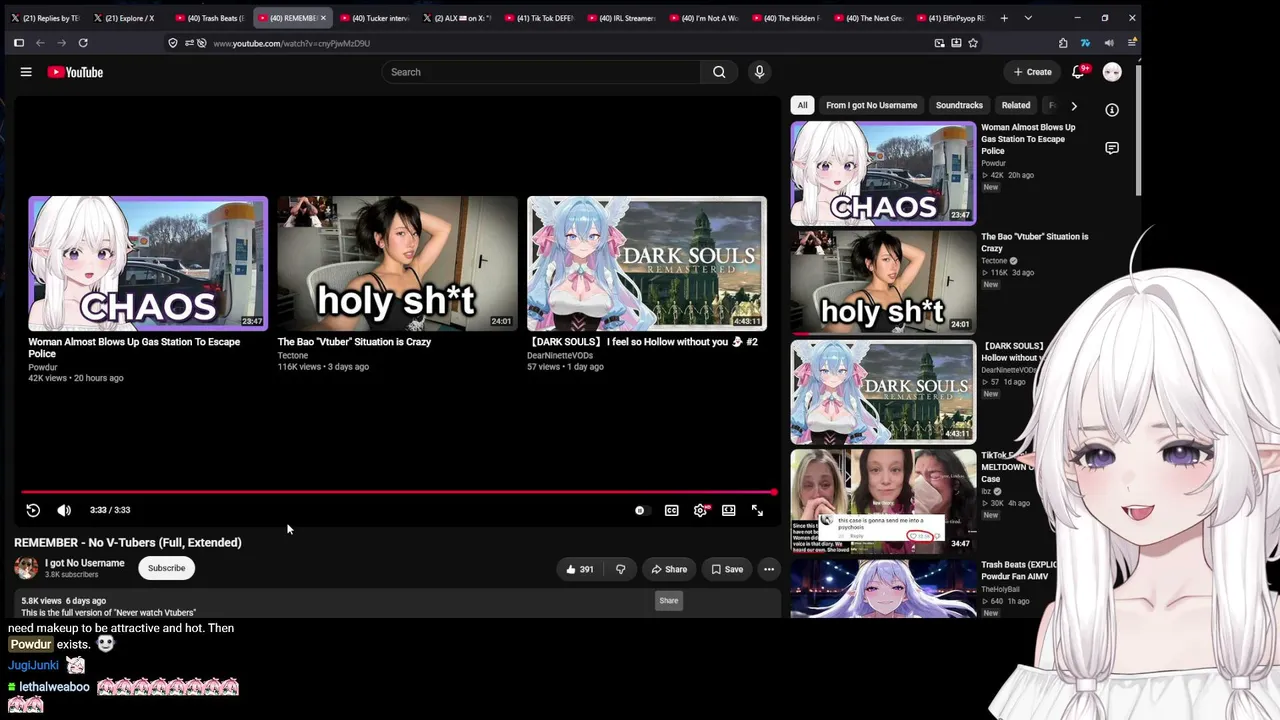
Task: Save the video to a playlist
Action: (727, 569)
